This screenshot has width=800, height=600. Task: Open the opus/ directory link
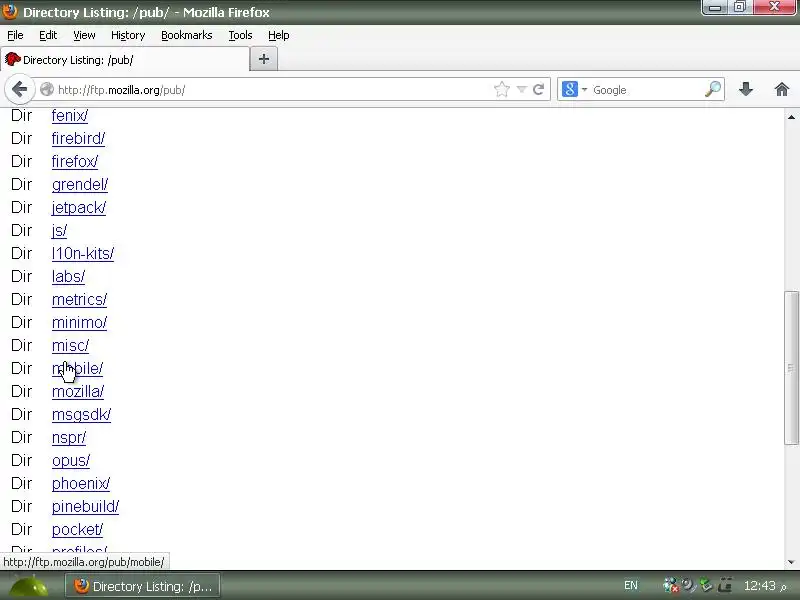click(x=70, y=461)
